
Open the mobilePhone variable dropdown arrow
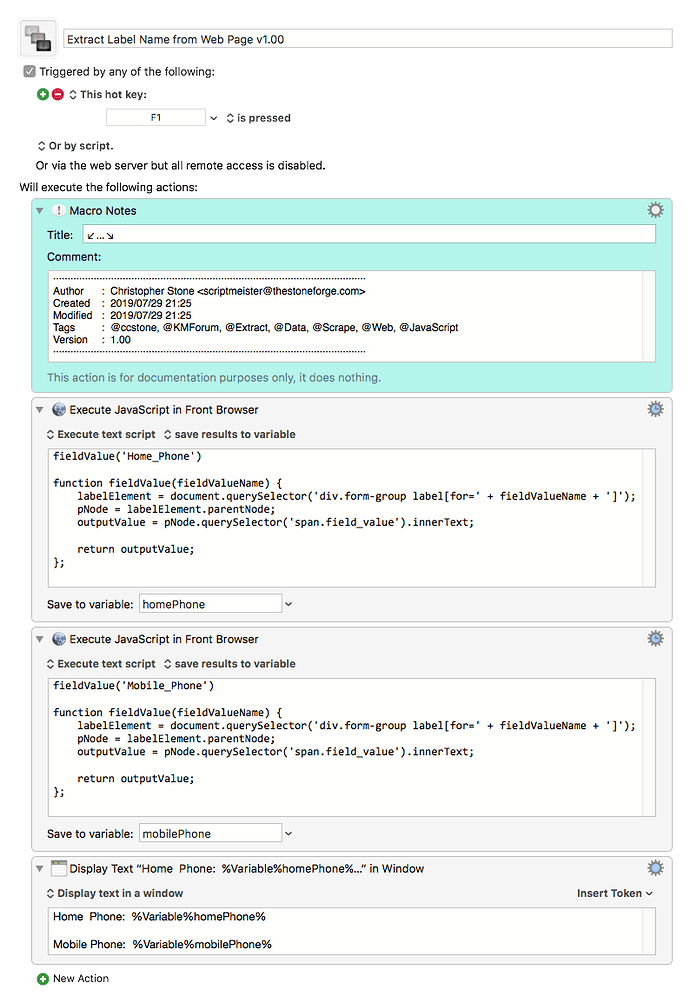[288, 833]
